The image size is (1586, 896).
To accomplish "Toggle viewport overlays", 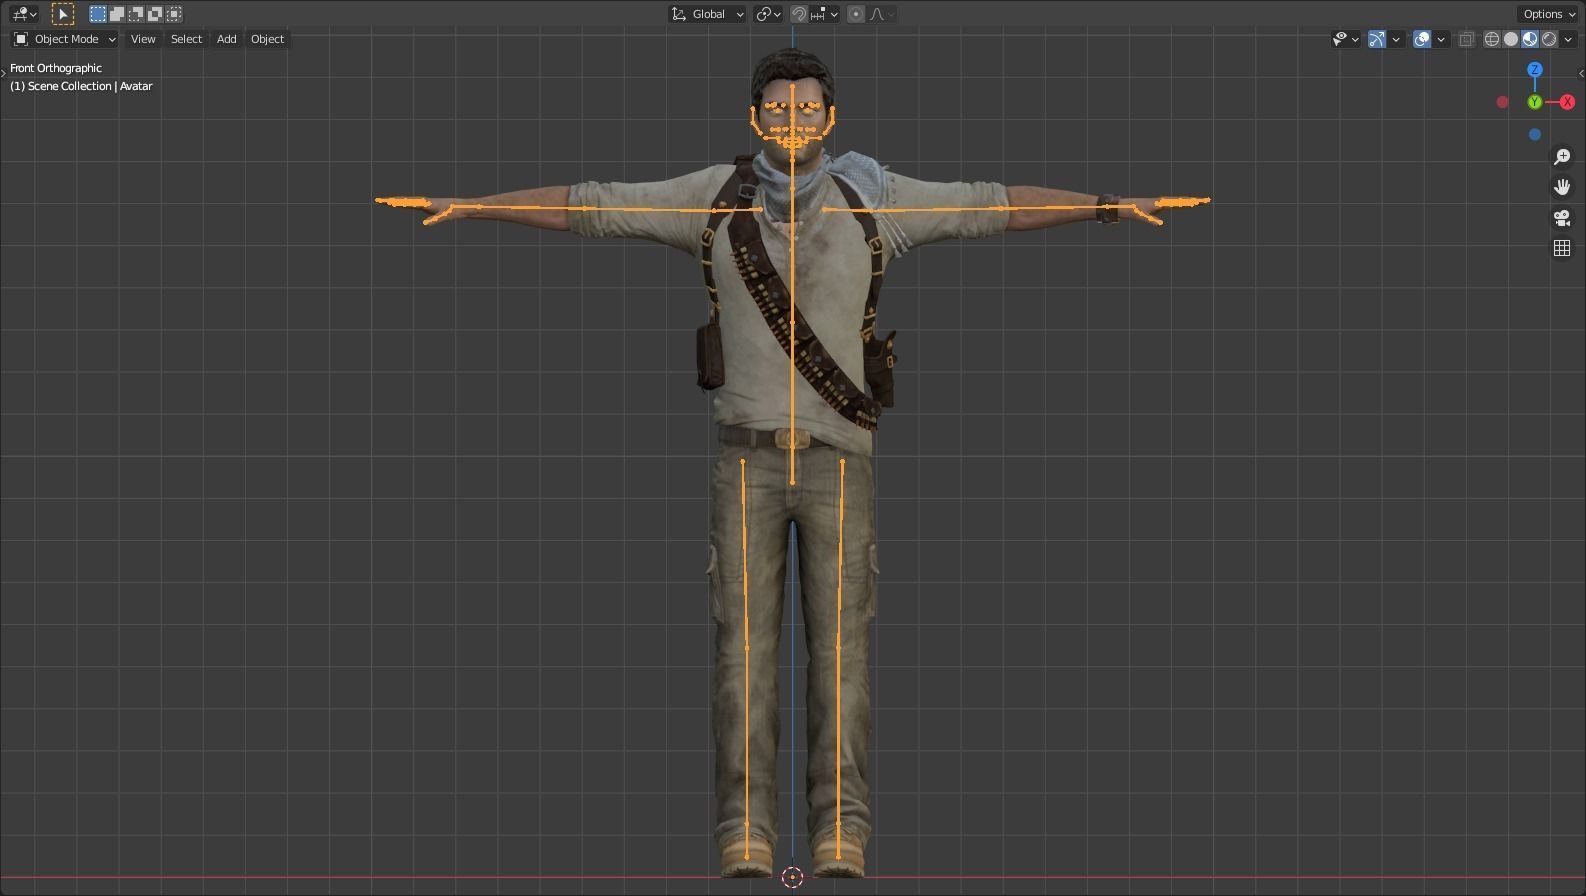I will [x=1422, y=39].
